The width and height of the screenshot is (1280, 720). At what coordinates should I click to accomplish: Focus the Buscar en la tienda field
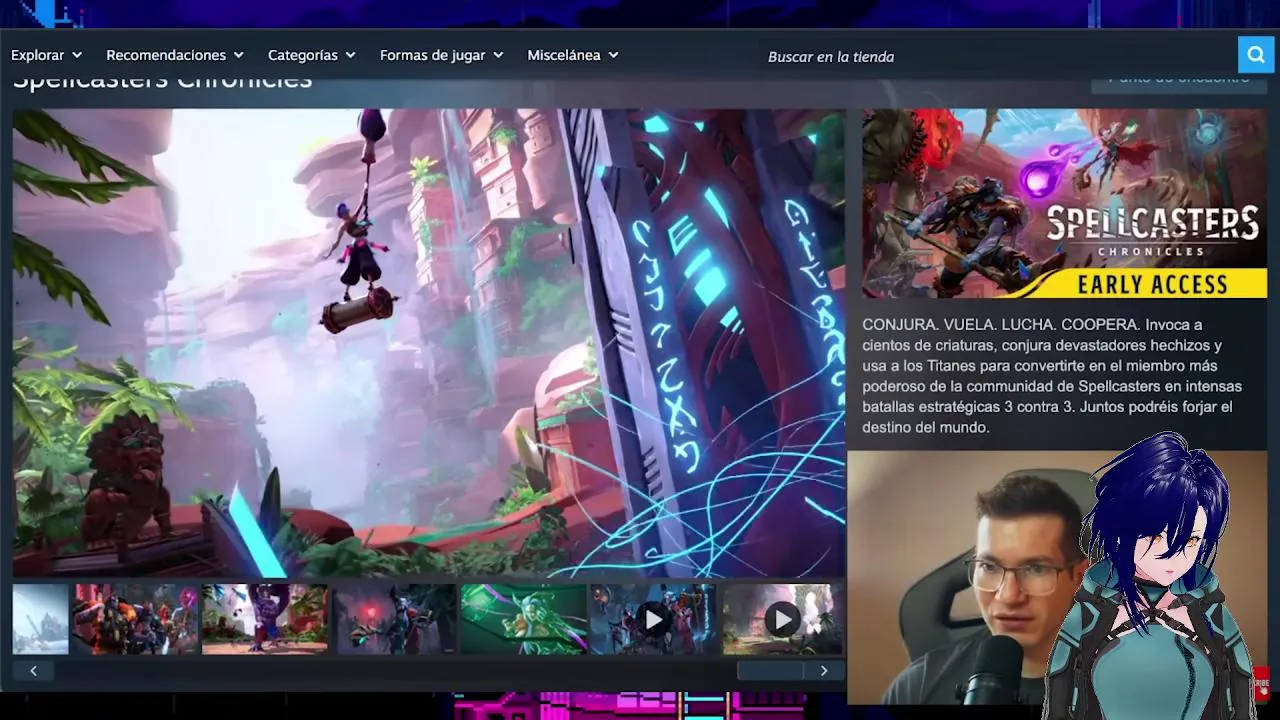point(996,56)
